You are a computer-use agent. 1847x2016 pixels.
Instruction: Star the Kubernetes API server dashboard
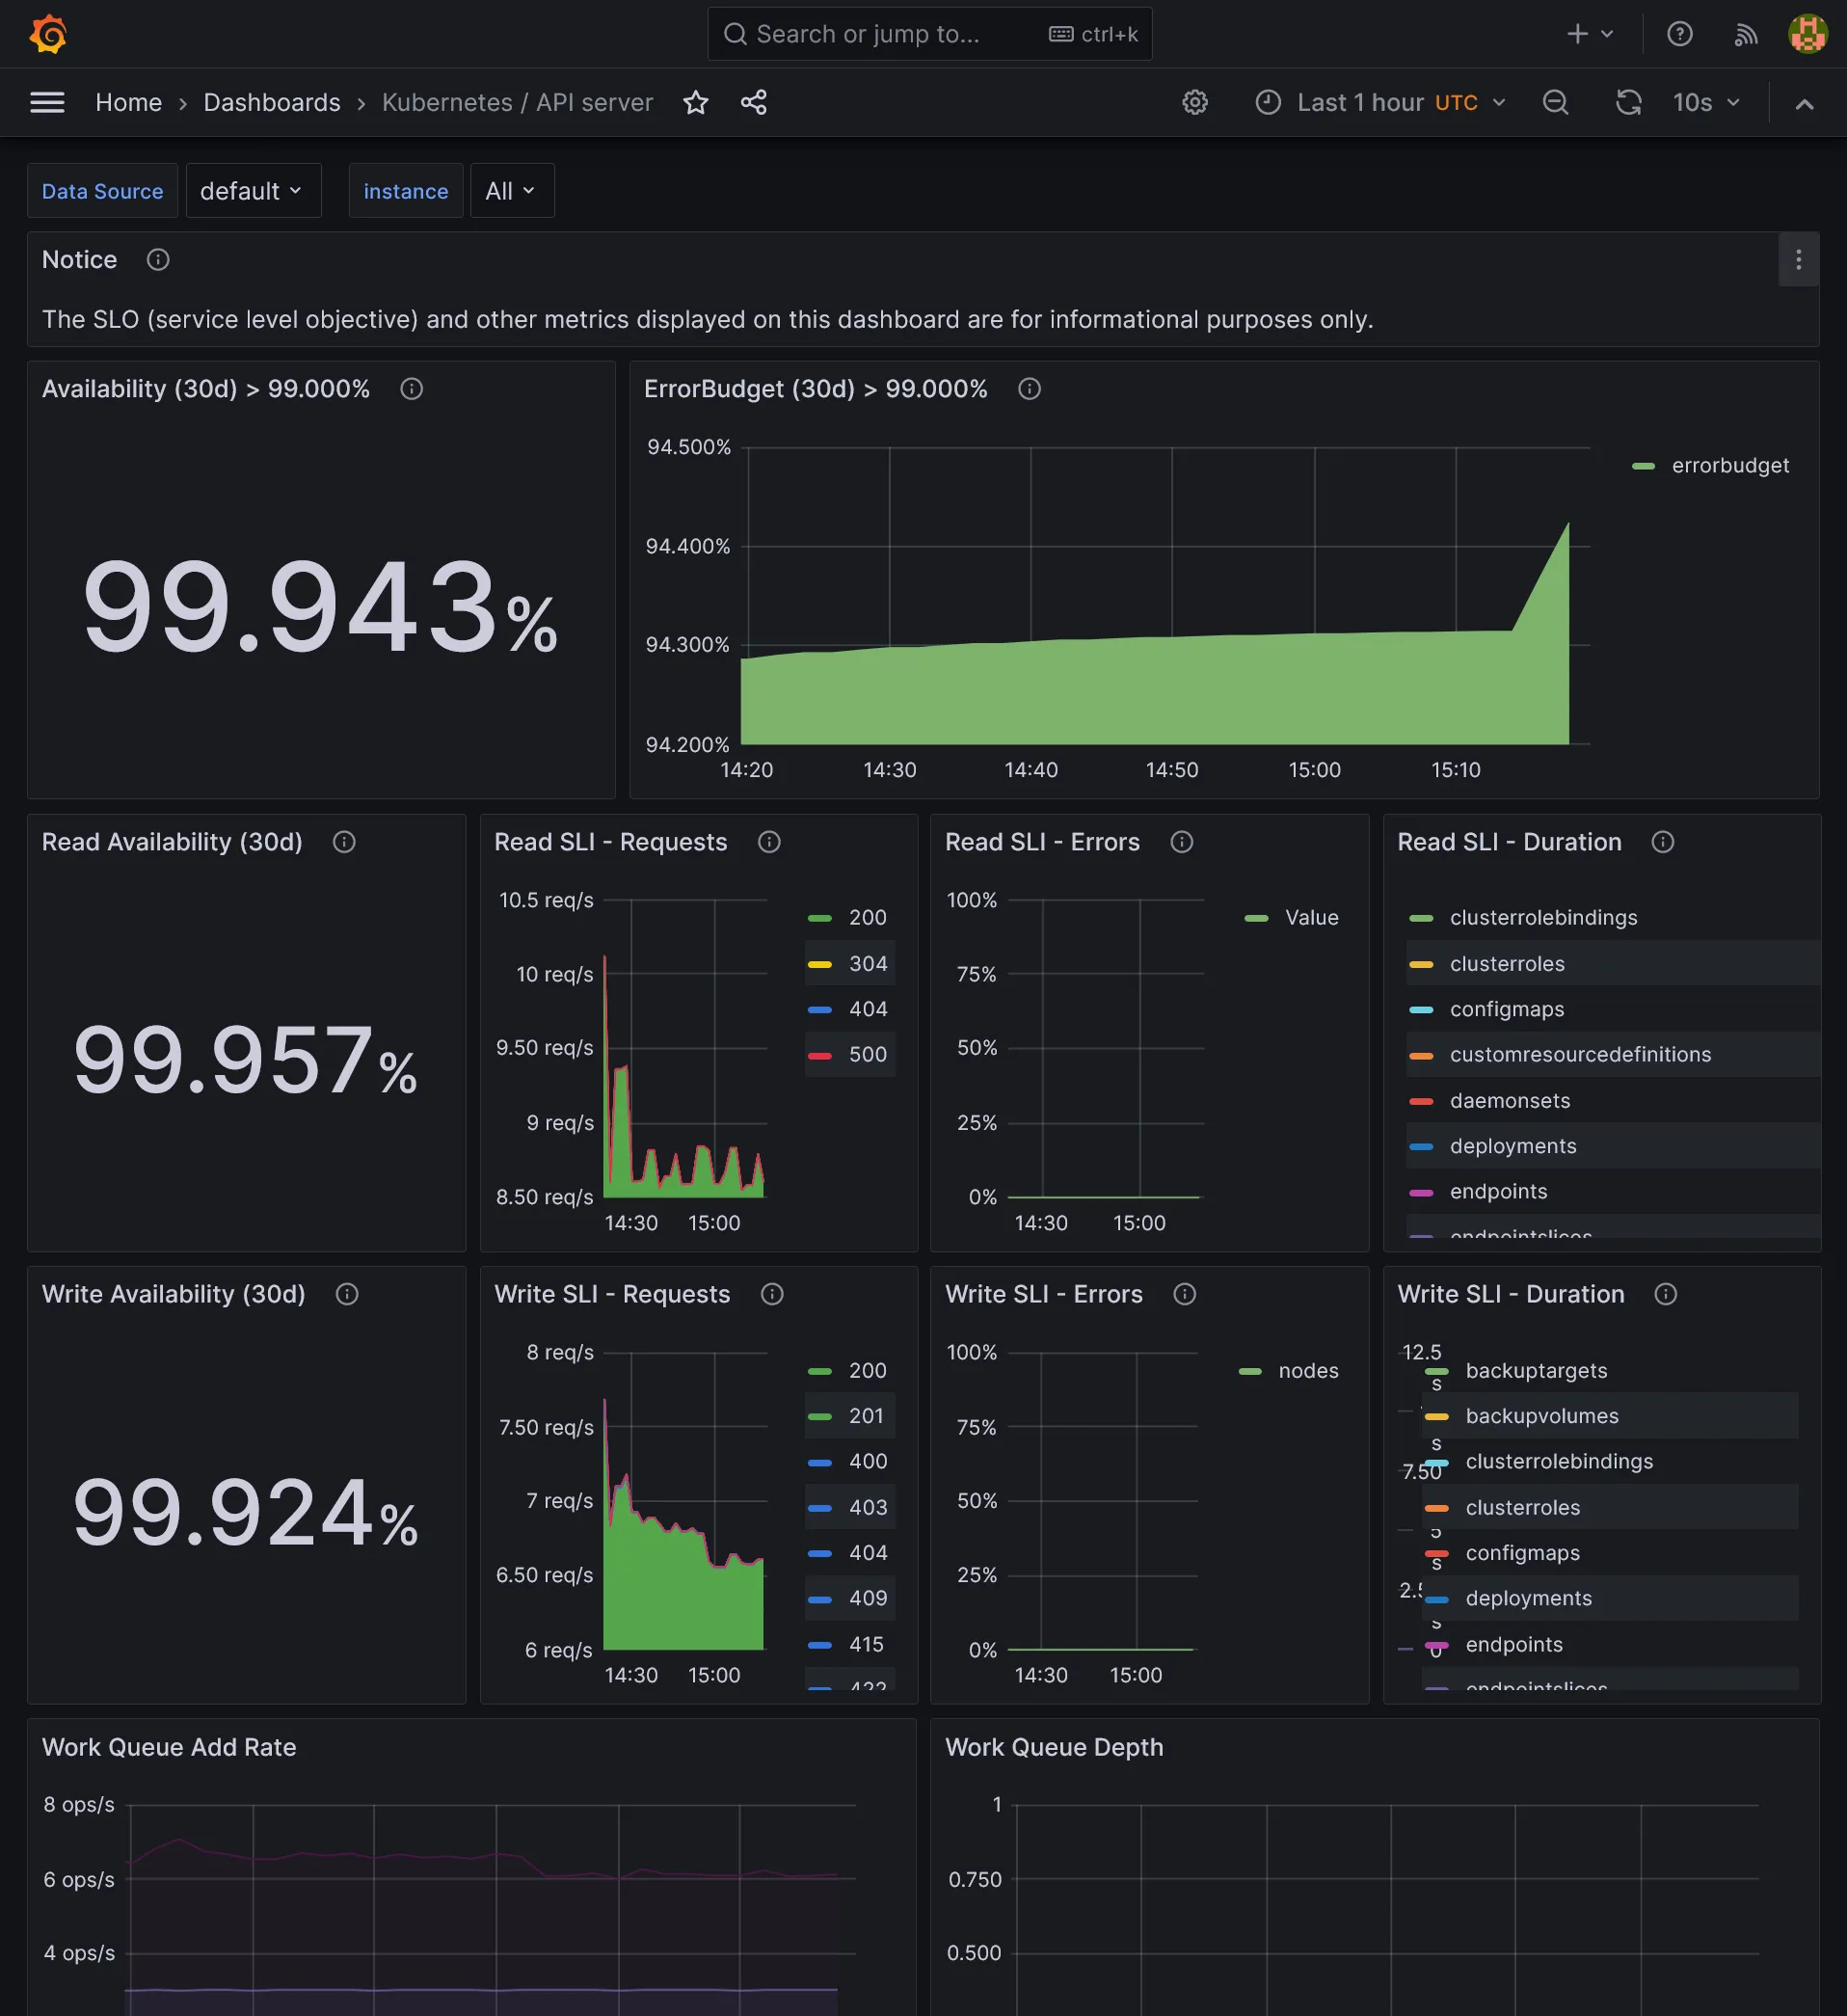tap(696, 102)
